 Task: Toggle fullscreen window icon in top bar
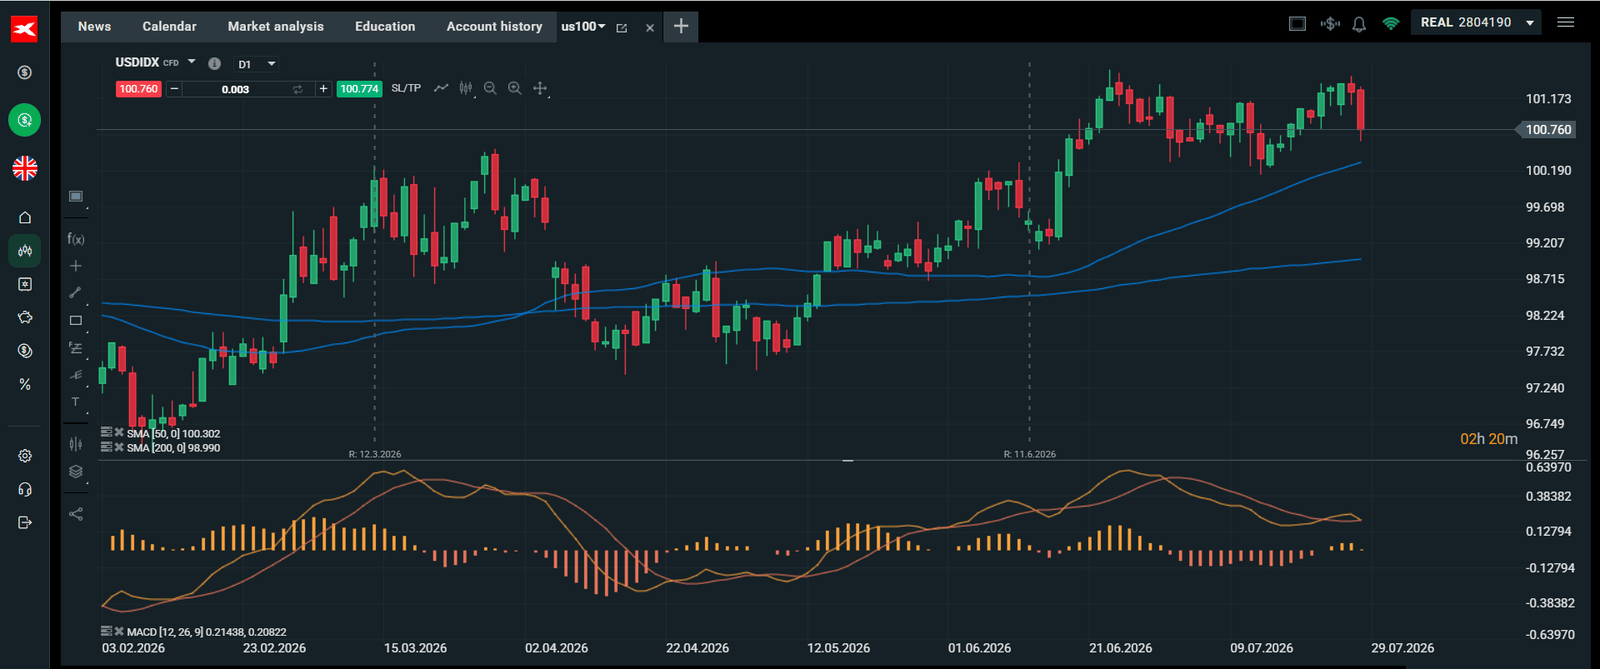coord(1298,24)
